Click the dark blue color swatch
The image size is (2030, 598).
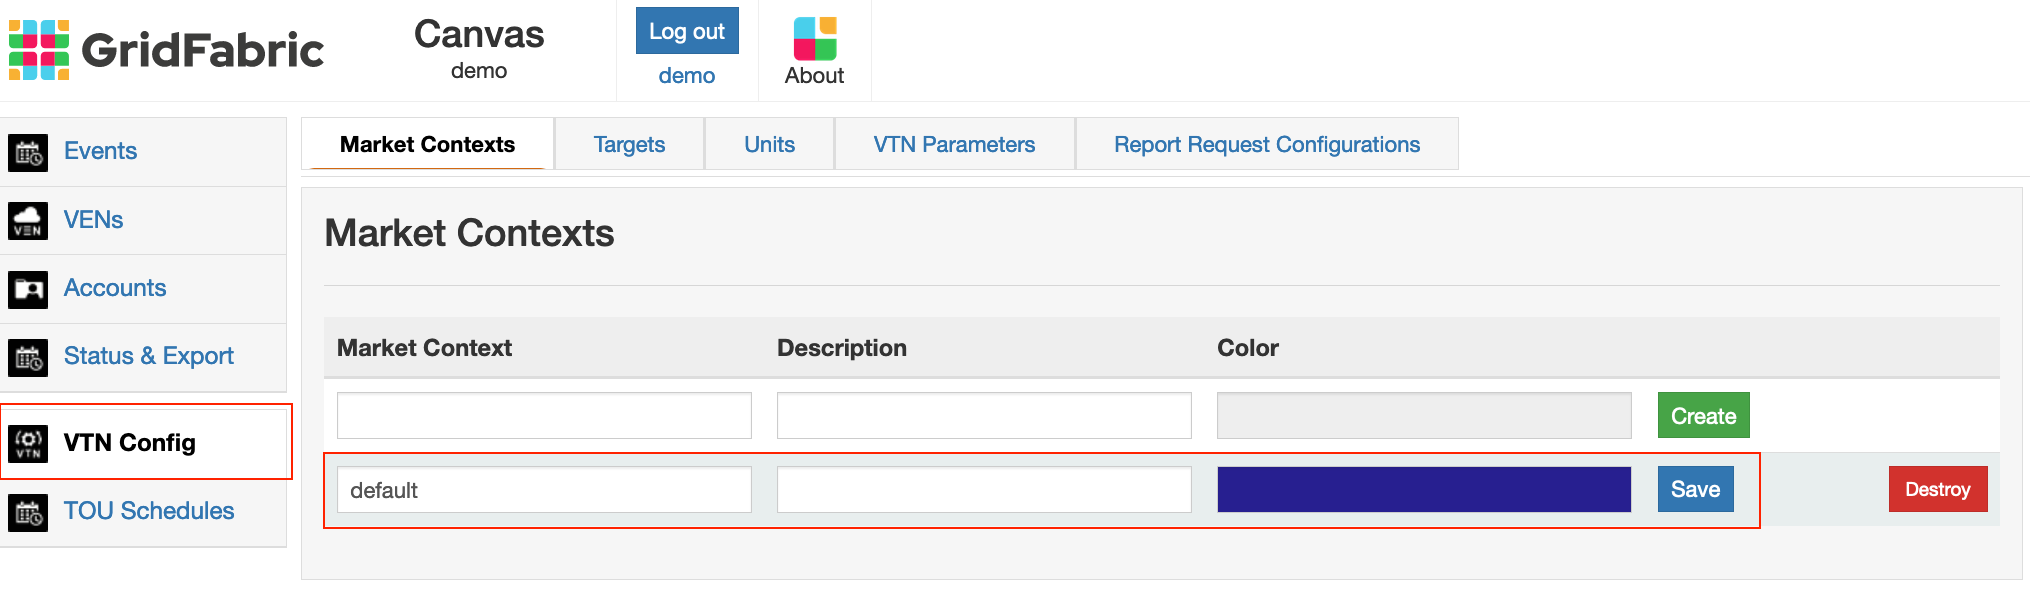pyautogui.click(x=1424, y=489)
